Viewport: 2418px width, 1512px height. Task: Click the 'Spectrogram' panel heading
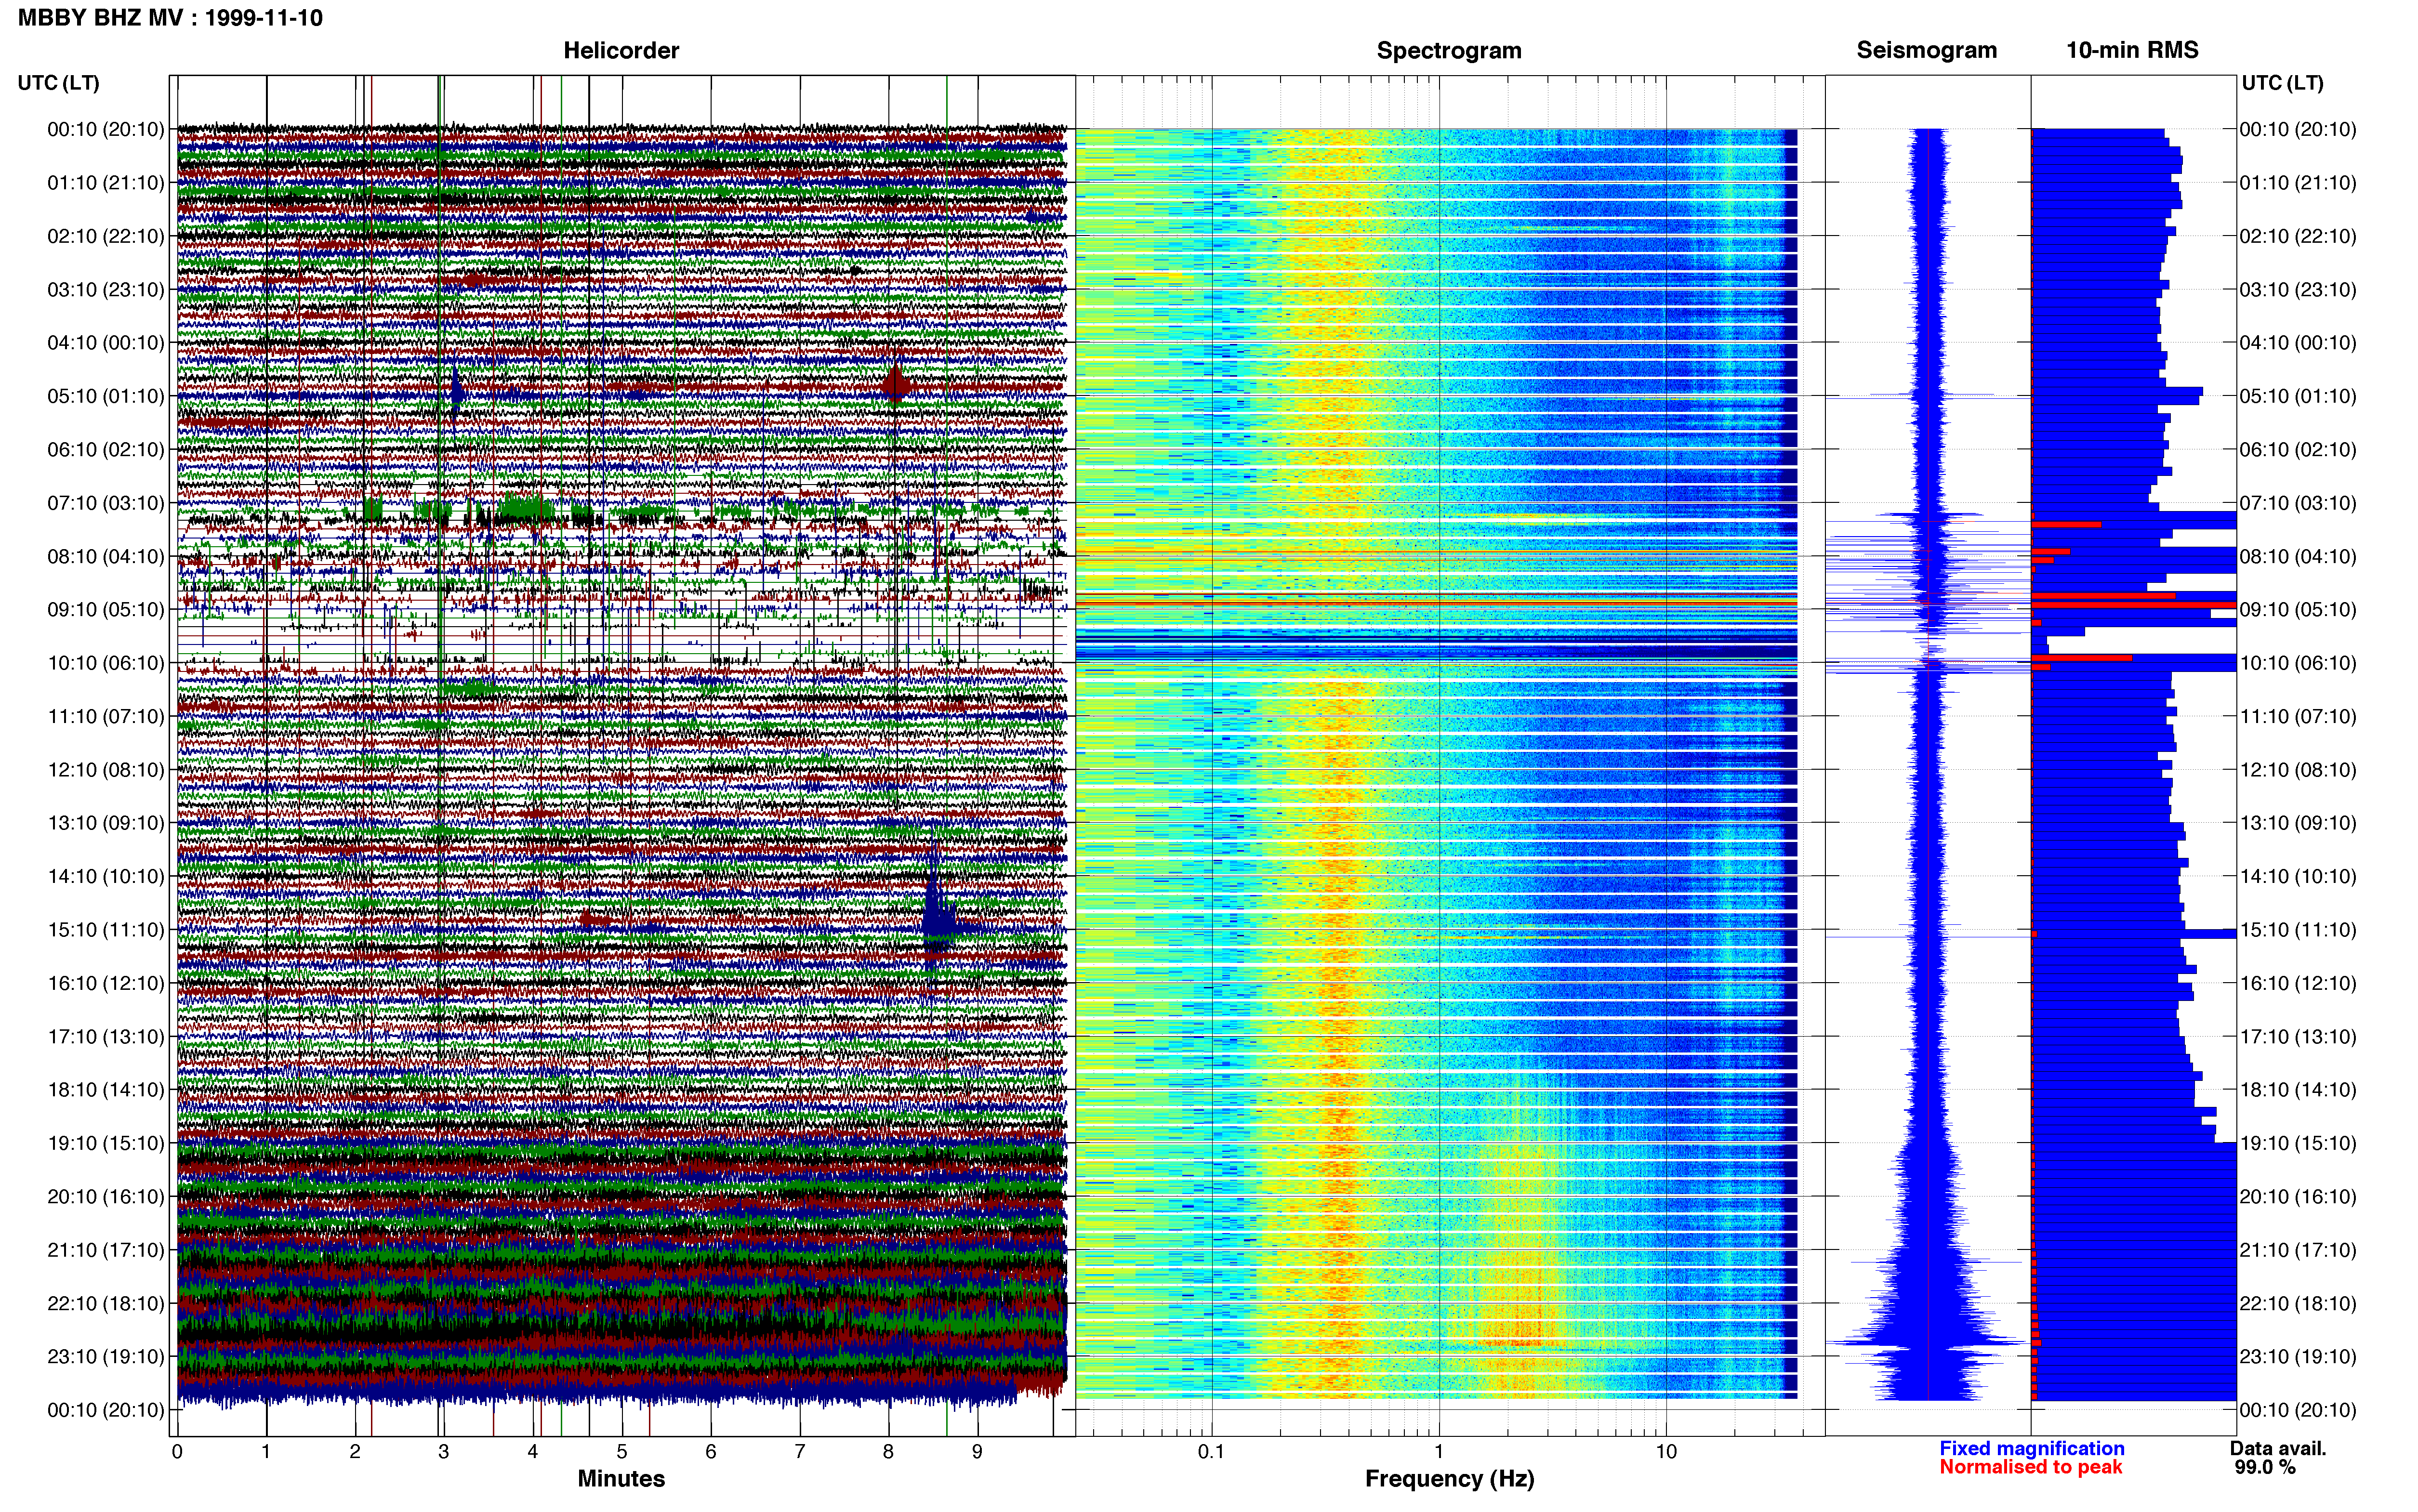(x=1449, y=50)
